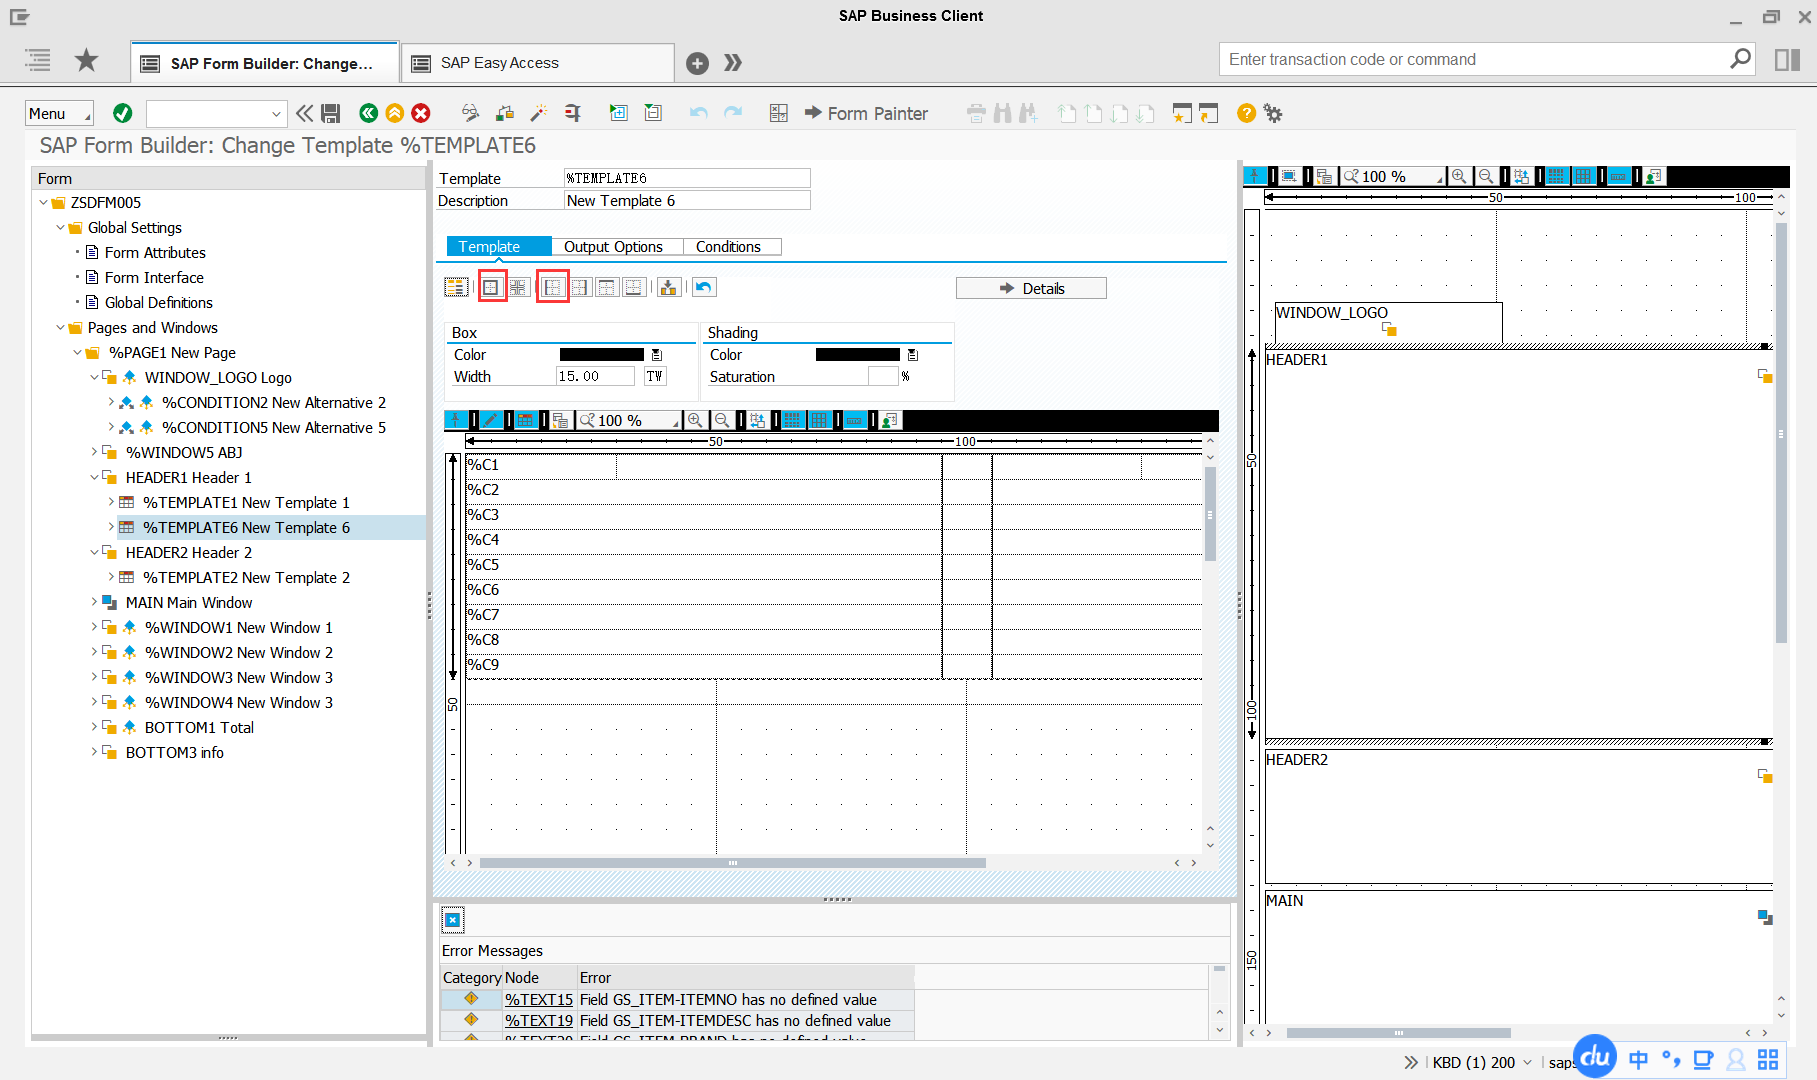Switch to the SAP Easy Access tab
1817x1080 pixels.
point(538,63)
